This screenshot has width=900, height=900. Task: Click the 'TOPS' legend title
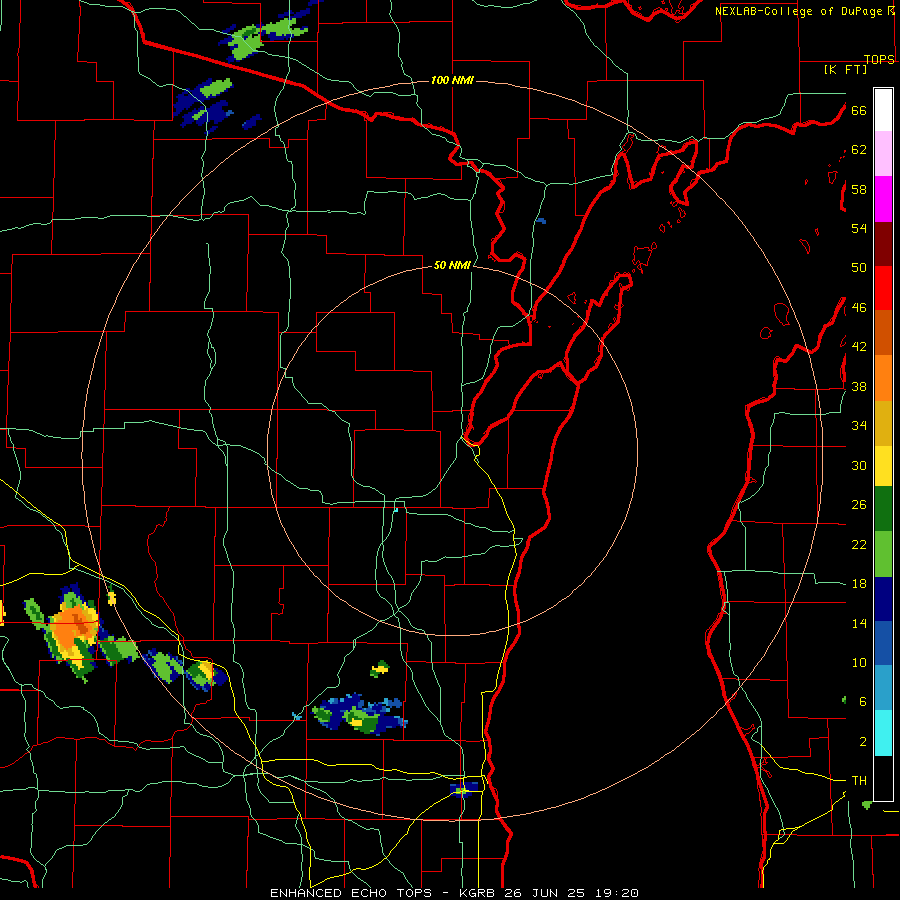pos(879,59)
